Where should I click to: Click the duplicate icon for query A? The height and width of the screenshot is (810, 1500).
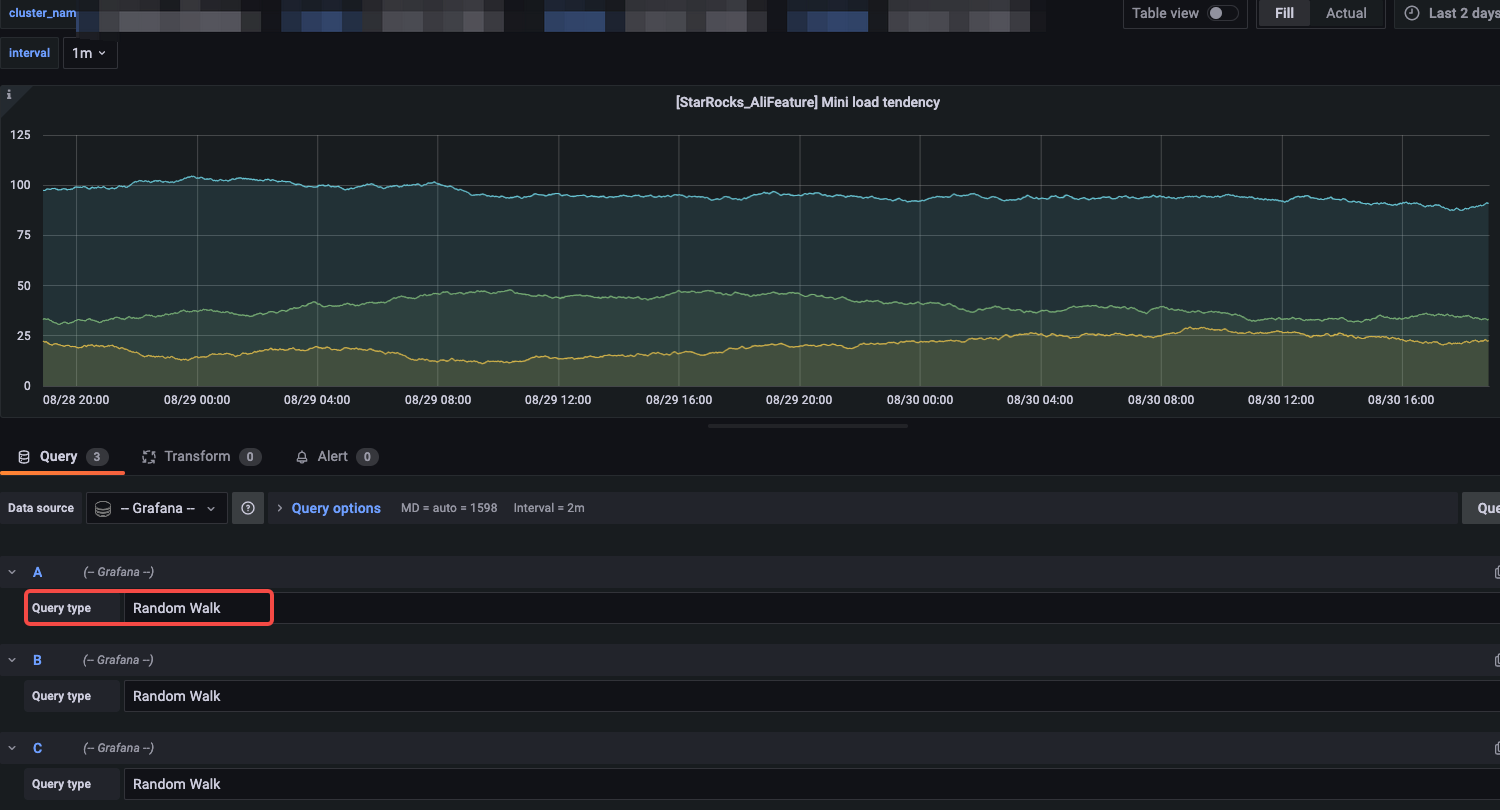point(1496,572)
